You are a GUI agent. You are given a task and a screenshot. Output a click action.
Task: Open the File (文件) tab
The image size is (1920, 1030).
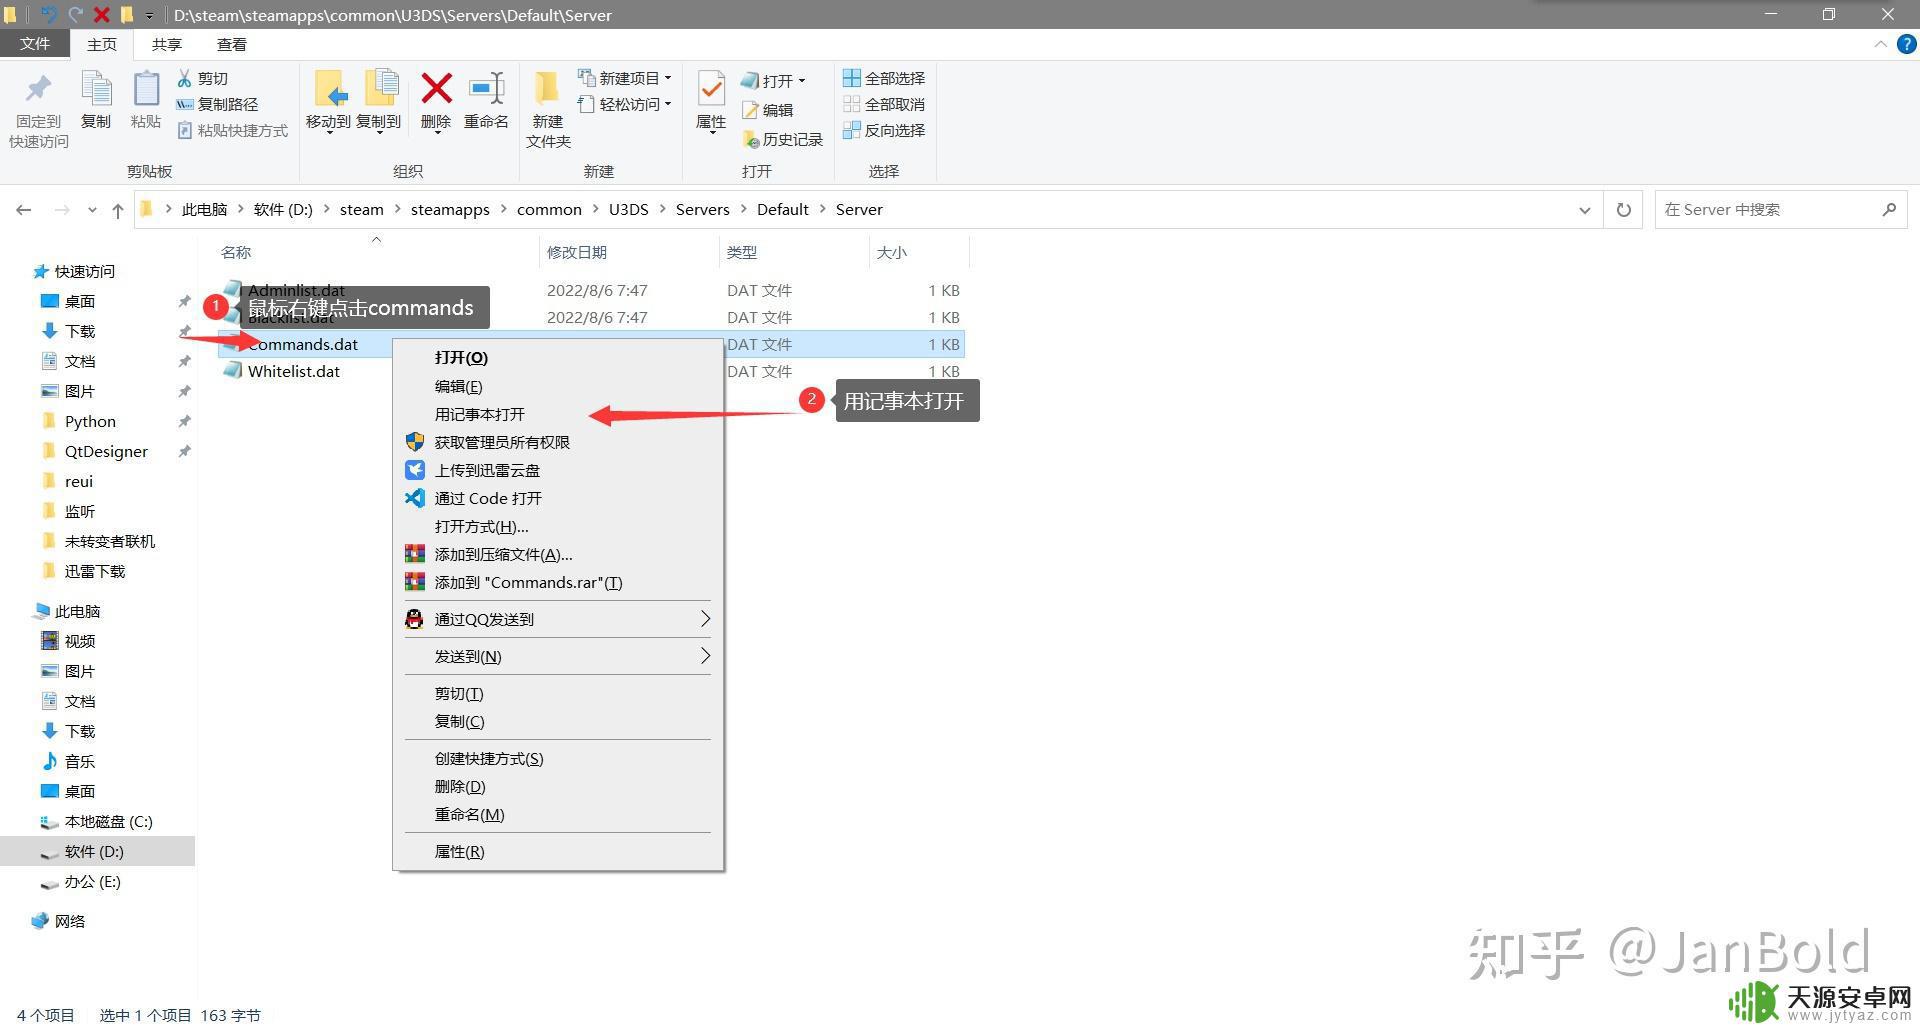(34, 44)
